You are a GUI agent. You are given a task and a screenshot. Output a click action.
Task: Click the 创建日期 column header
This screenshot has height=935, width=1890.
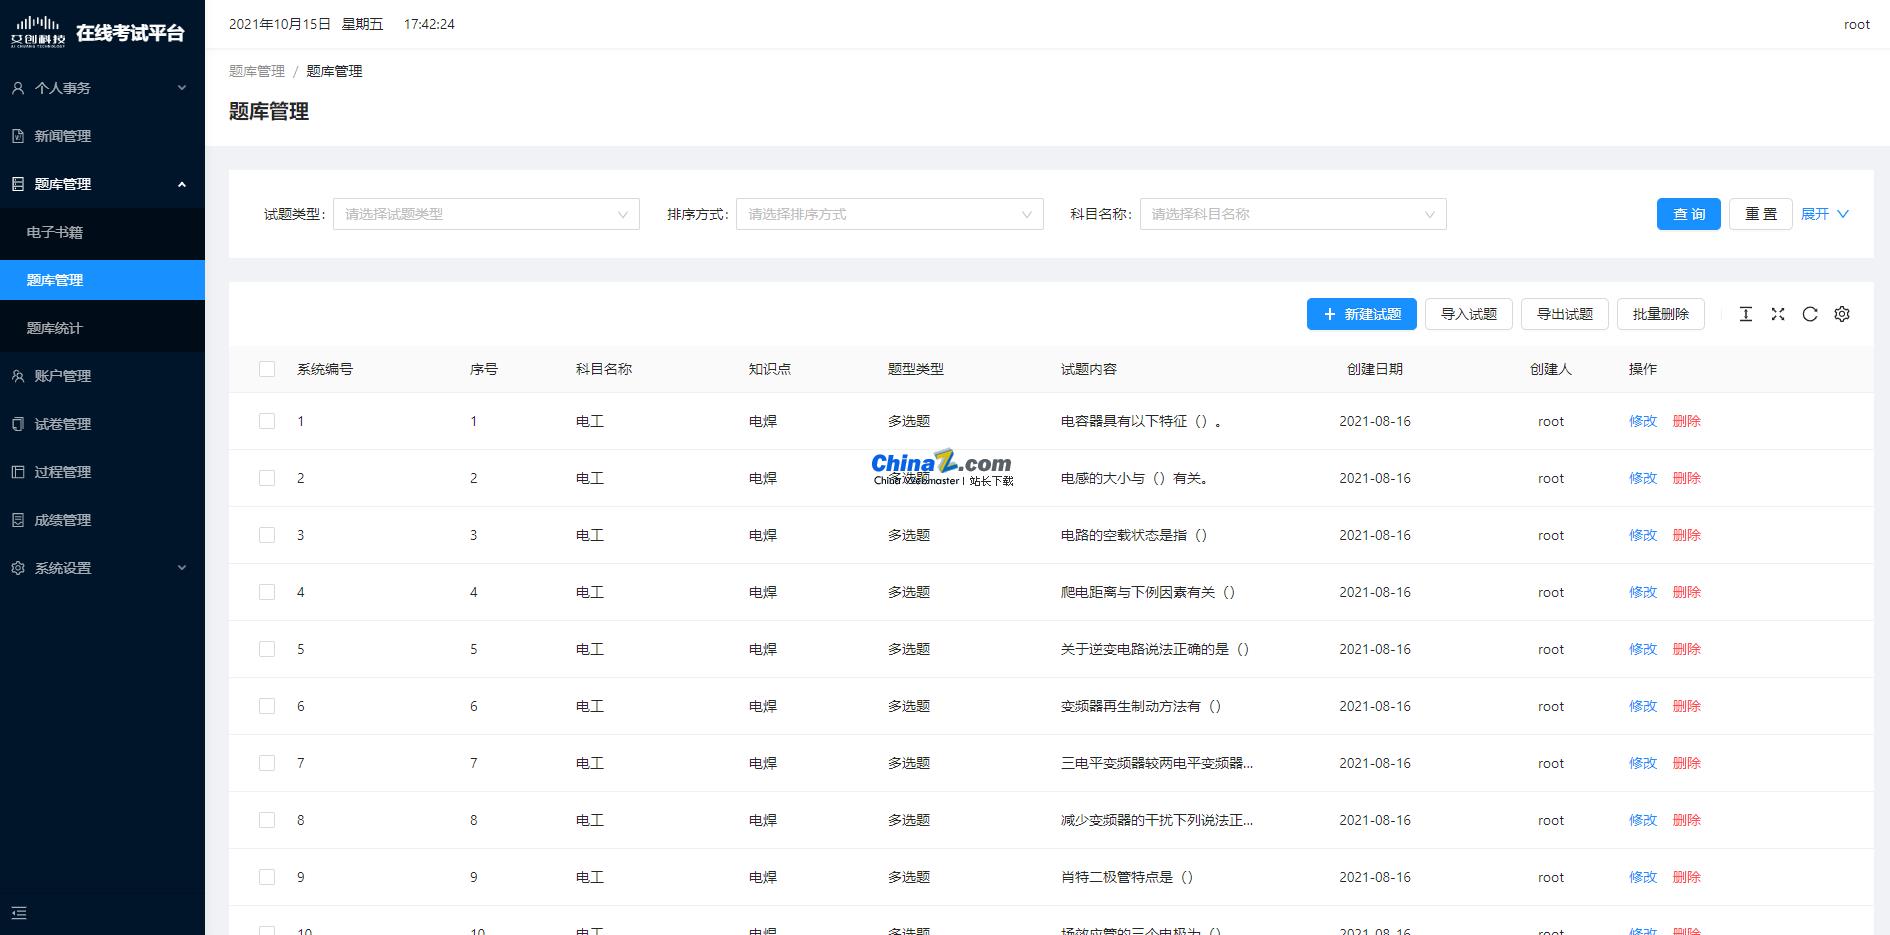click(x=1375, y=369)
